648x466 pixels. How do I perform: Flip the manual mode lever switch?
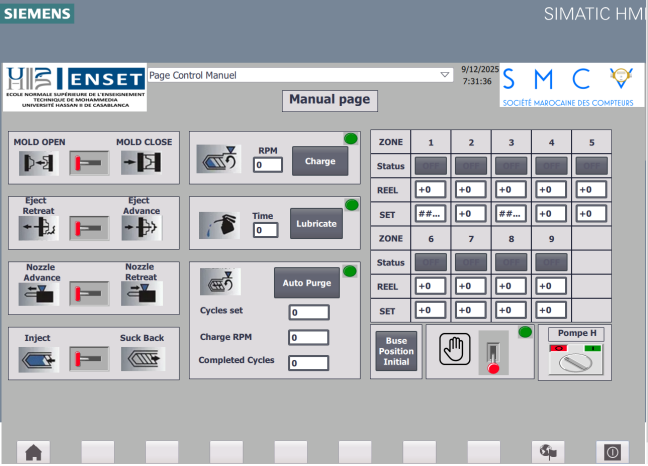[x=493, y=352]
